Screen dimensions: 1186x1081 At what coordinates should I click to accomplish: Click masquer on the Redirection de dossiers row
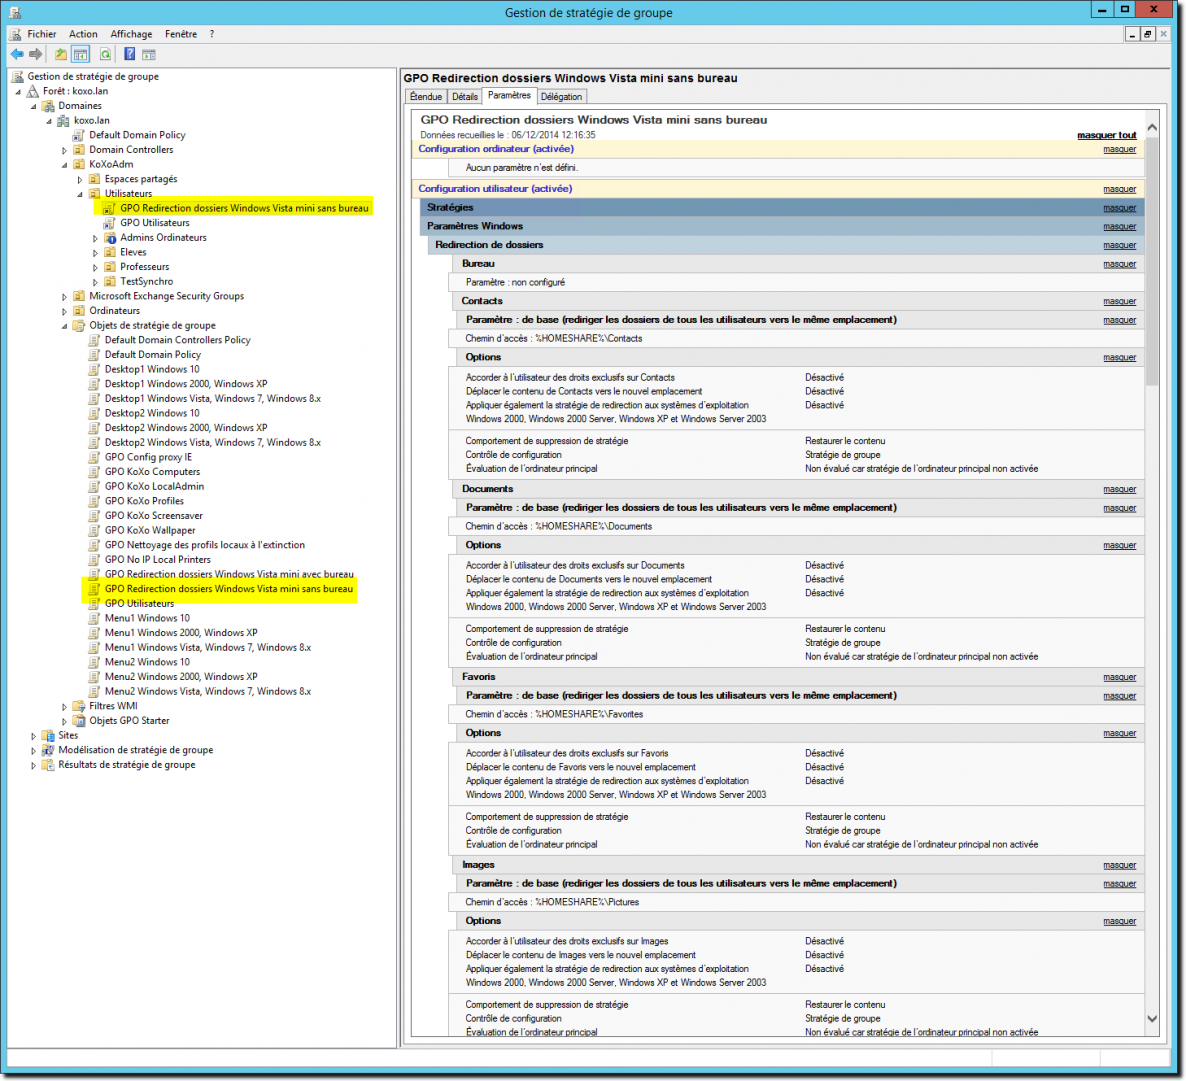click(1119, 246)
